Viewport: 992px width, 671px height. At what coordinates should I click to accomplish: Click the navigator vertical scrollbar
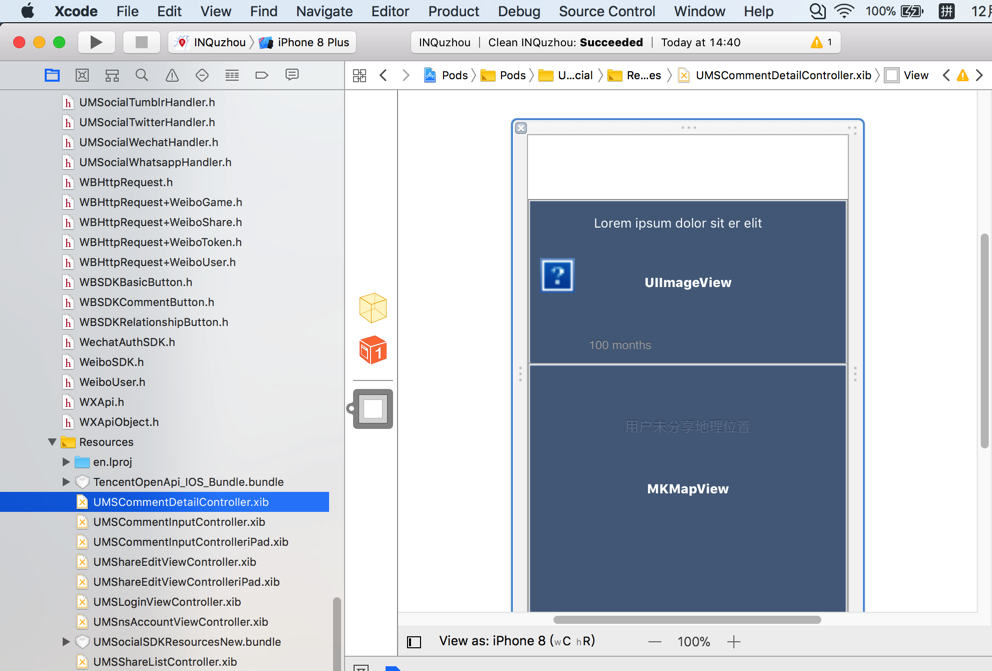click(337, 634)
